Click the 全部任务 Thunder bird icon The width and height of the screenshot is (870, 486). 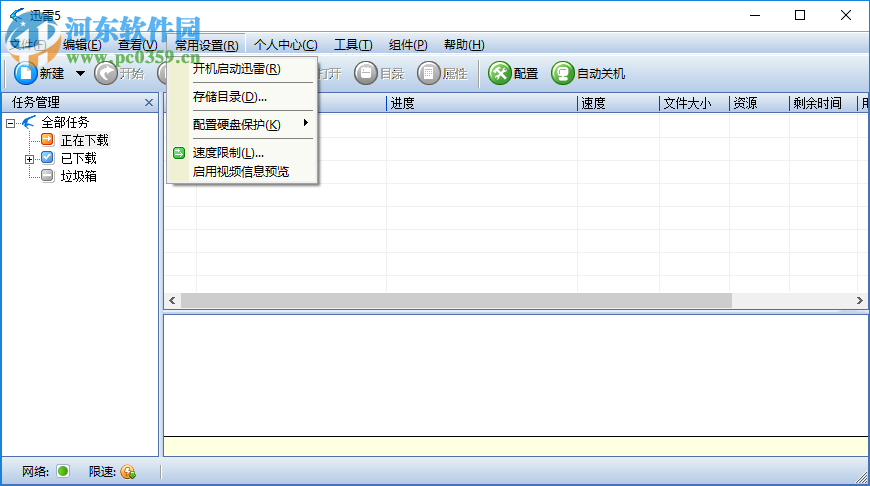click(29, 122)
